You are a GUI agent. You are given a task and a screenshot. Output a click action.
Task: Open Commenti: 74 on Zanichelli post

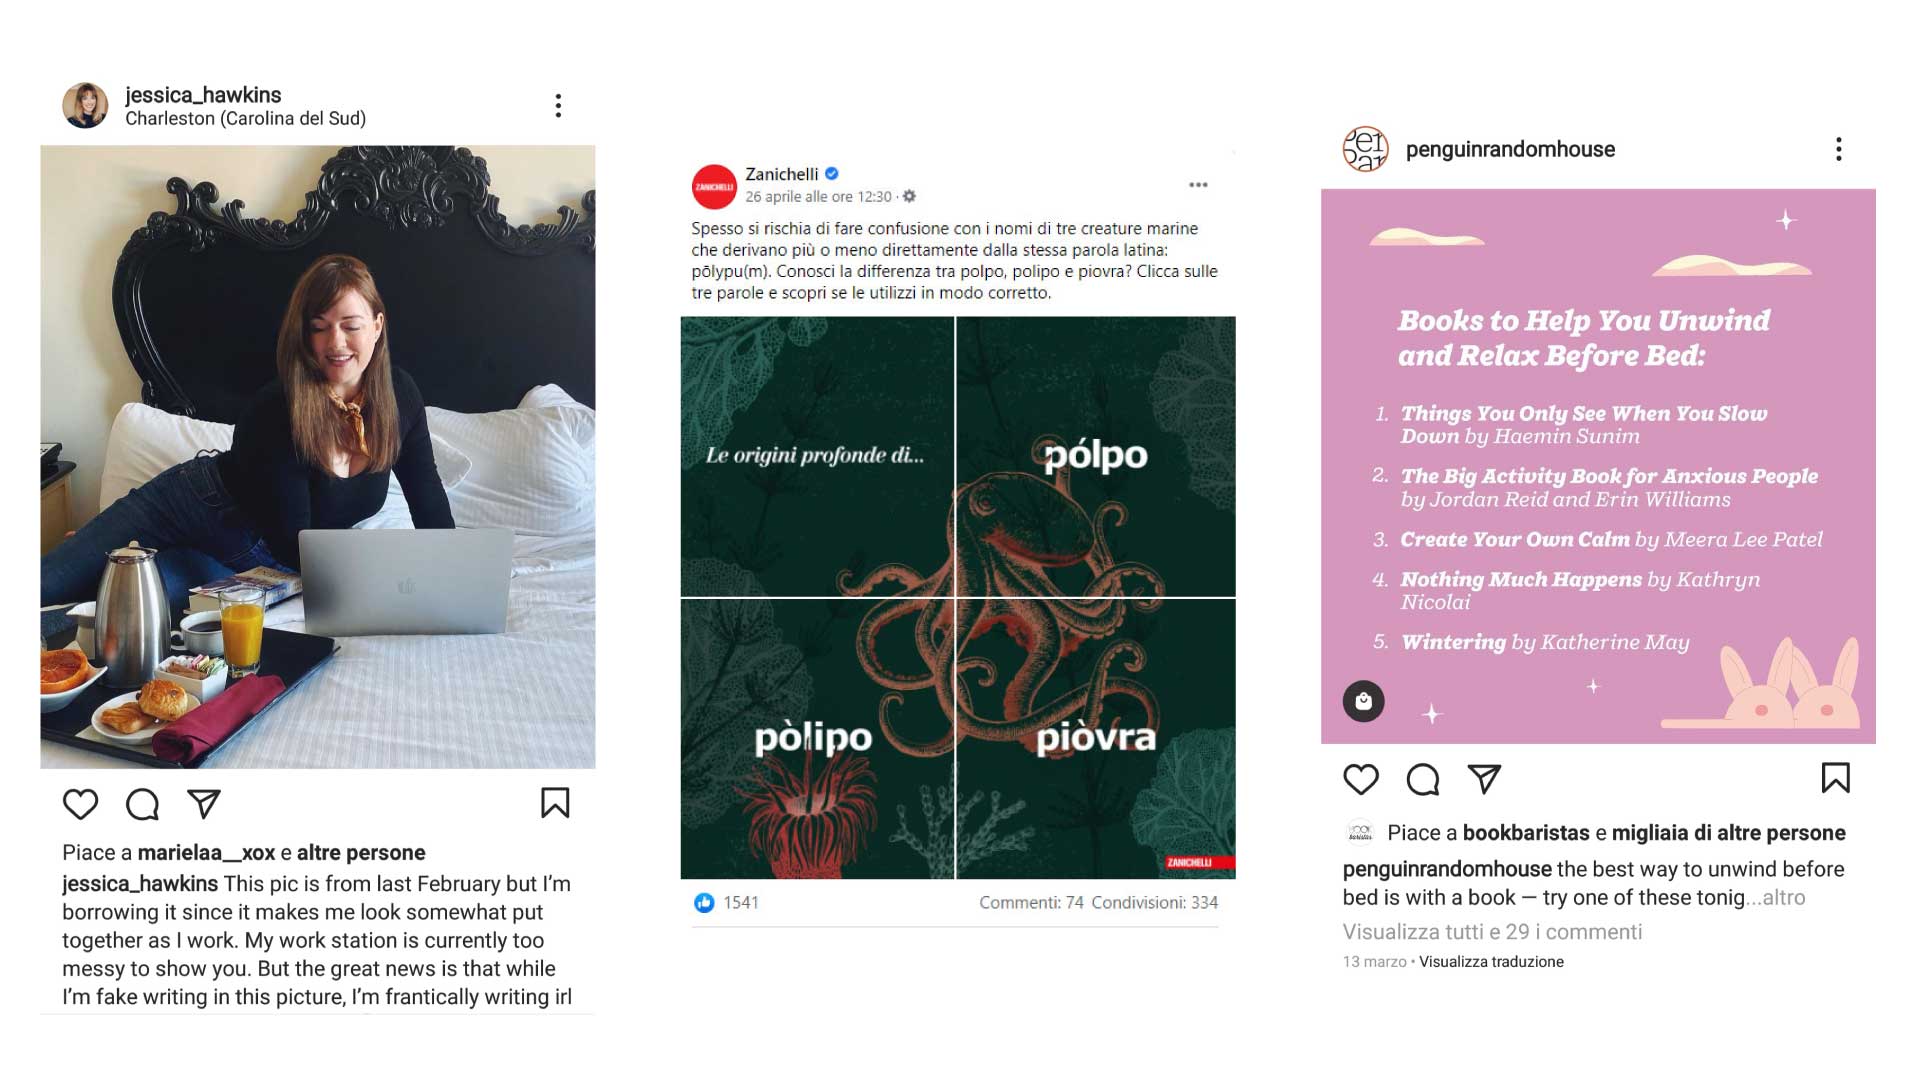1031,903
